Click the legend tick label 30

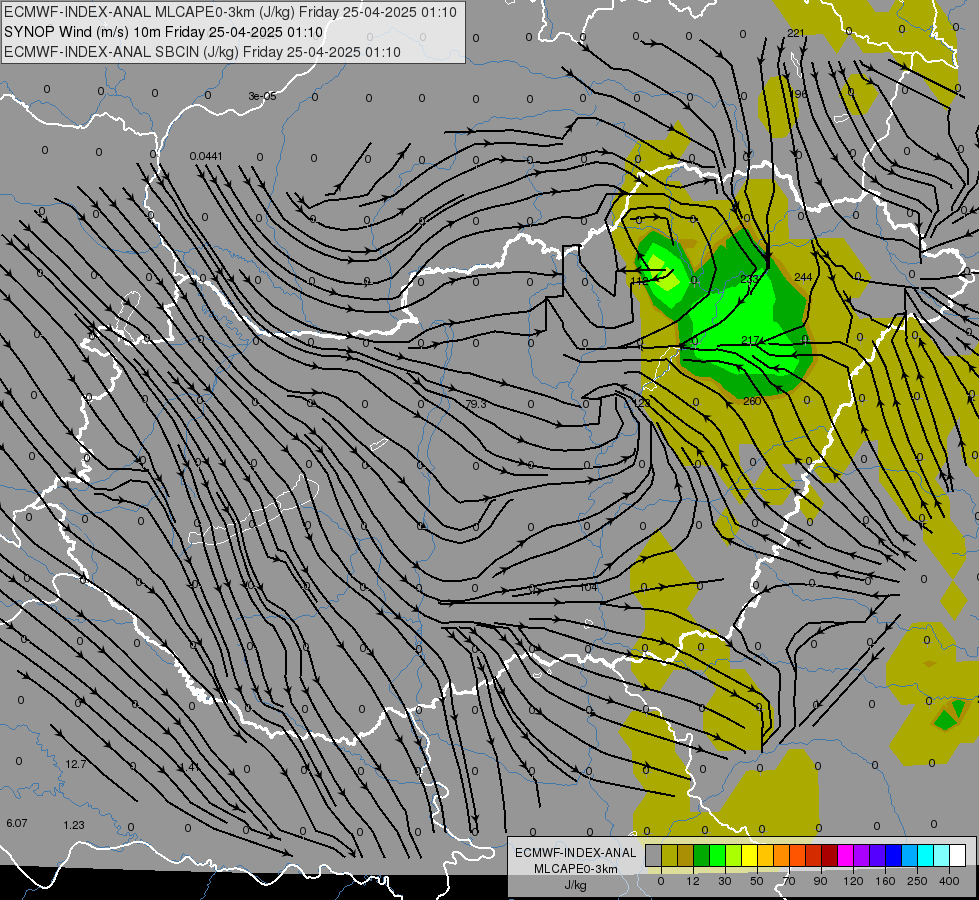point(725,881)
